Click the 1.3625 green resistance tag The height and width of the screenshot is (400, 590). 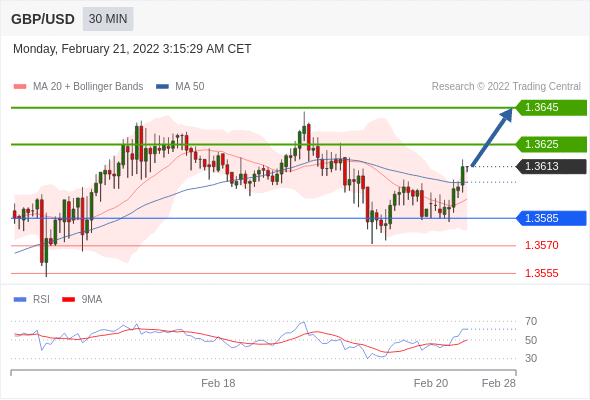click(x=551, y=144)
